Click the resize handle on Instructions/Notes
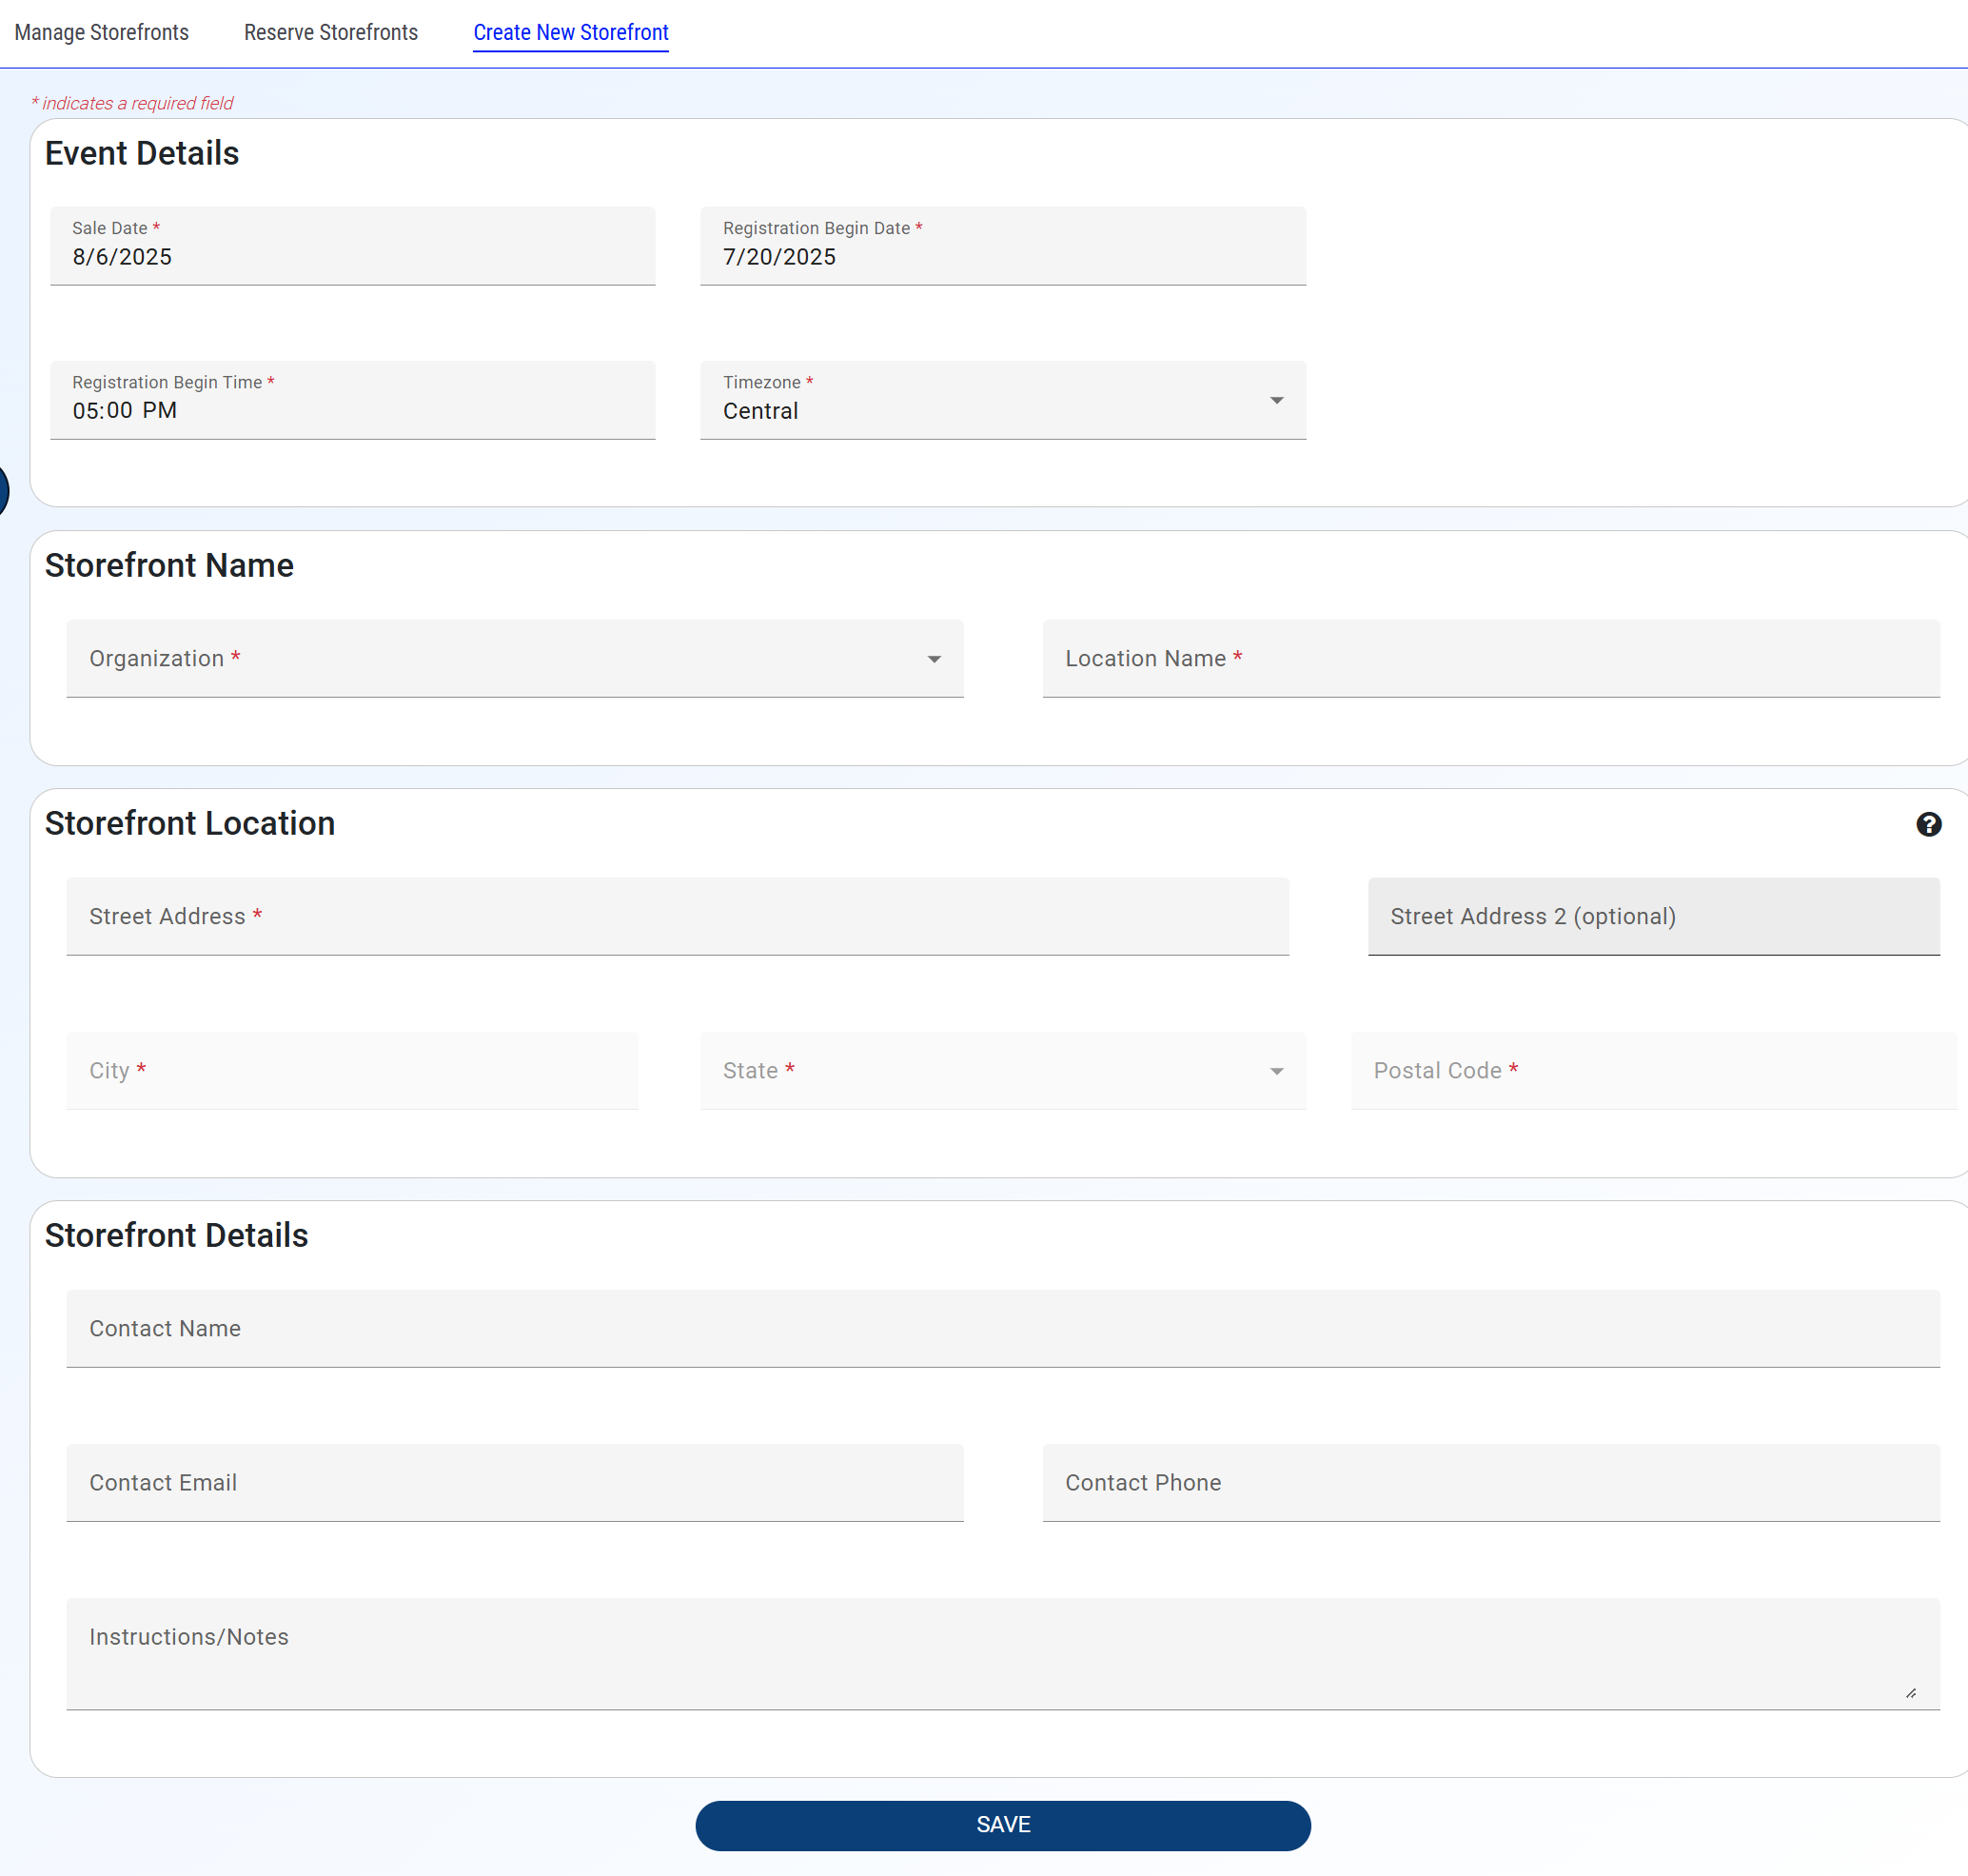 tap(1910, 1693)
